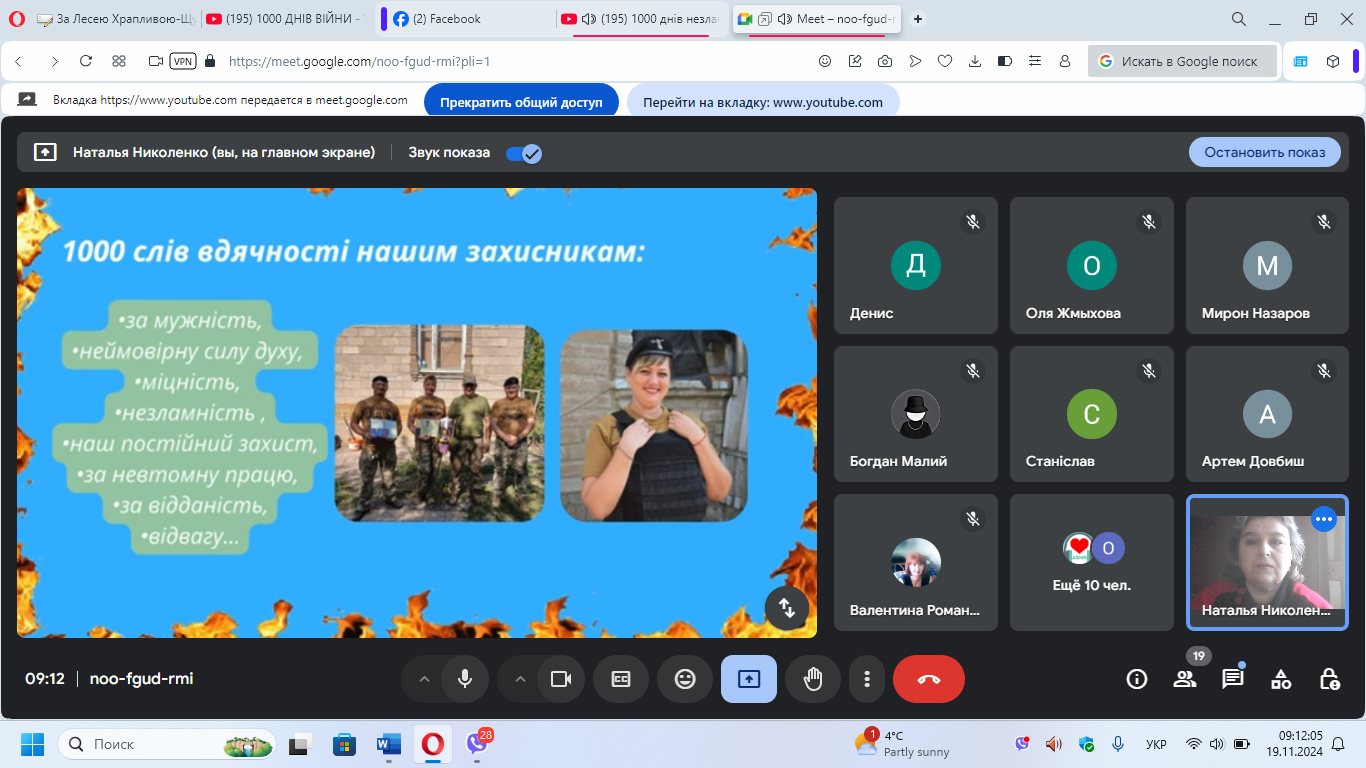Leave the call with red hangup button
The height and width of the screenshot is (768, 1366).
point(929,679)
